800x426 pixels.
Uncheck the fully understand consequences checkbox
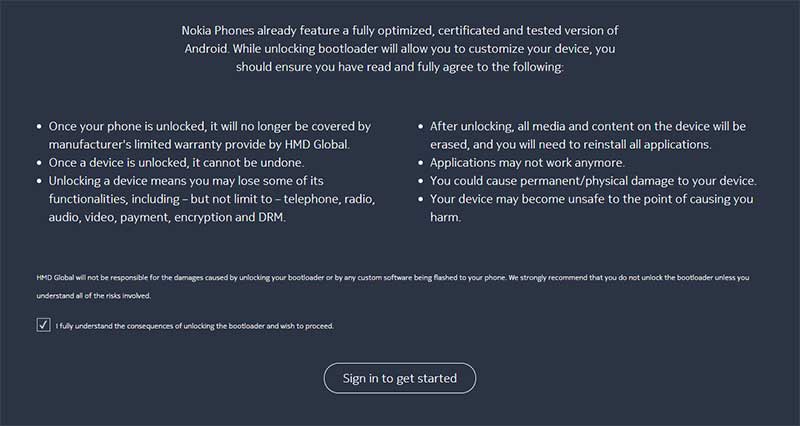point(43,325)
